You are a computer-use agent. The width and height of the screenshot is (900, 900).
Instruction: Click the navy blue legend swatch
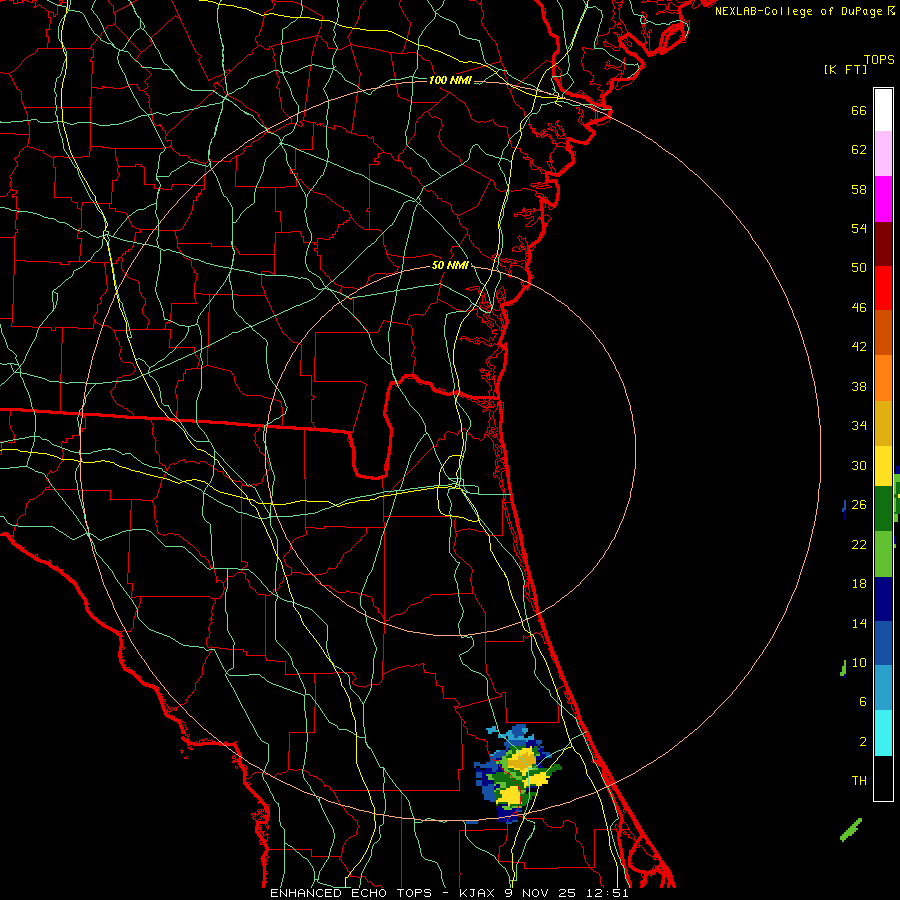(x=883, y=599)
